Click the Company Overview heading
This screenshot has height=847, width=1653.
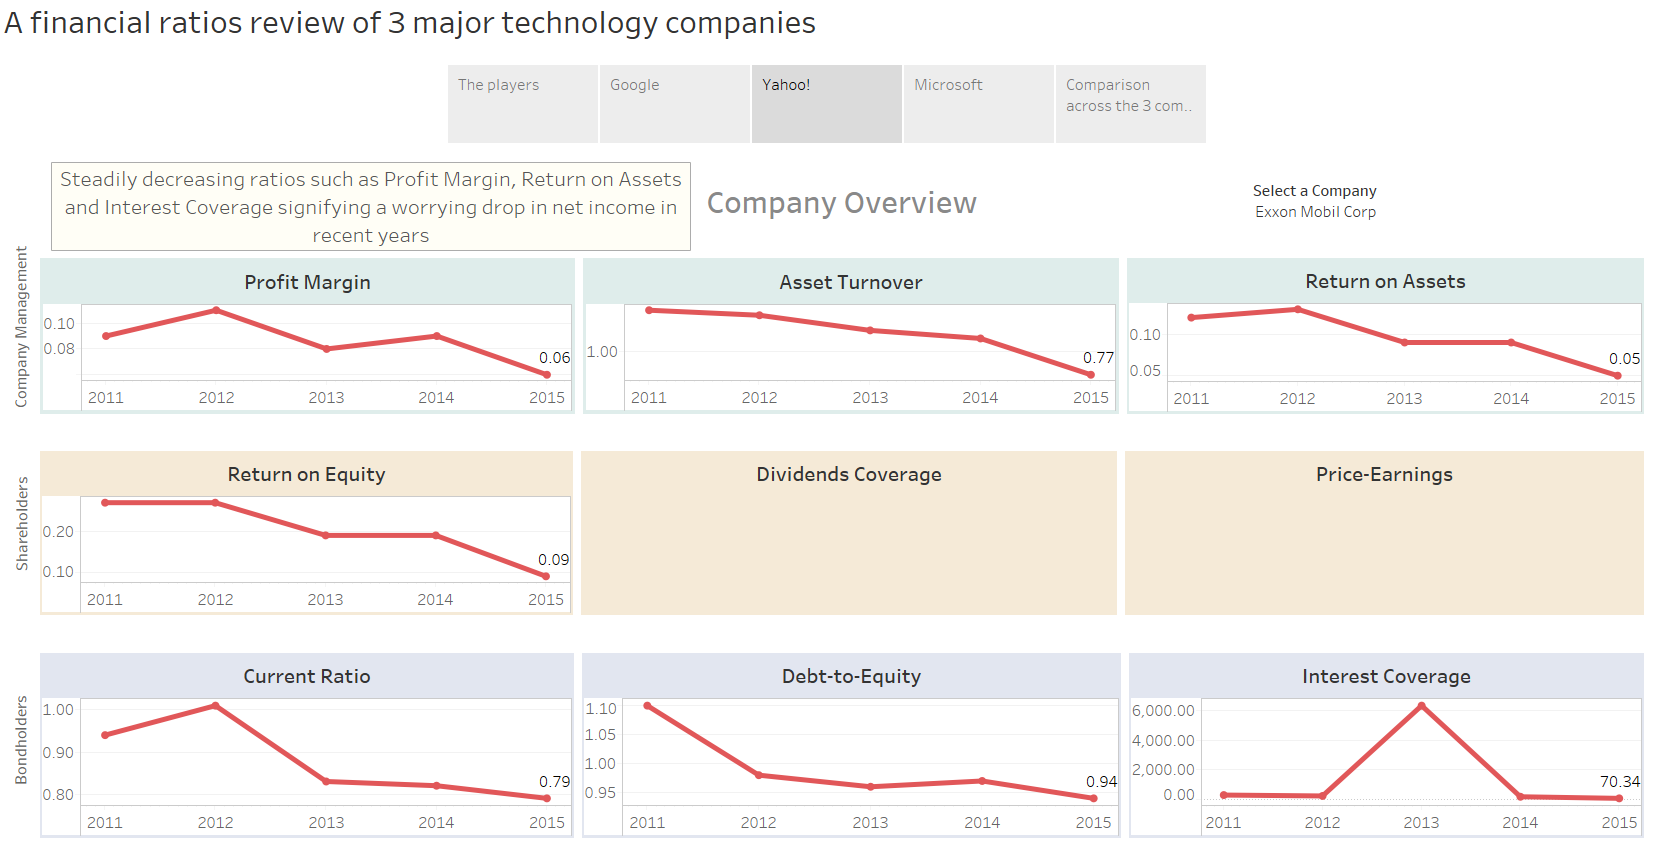(x=841, y=203)
